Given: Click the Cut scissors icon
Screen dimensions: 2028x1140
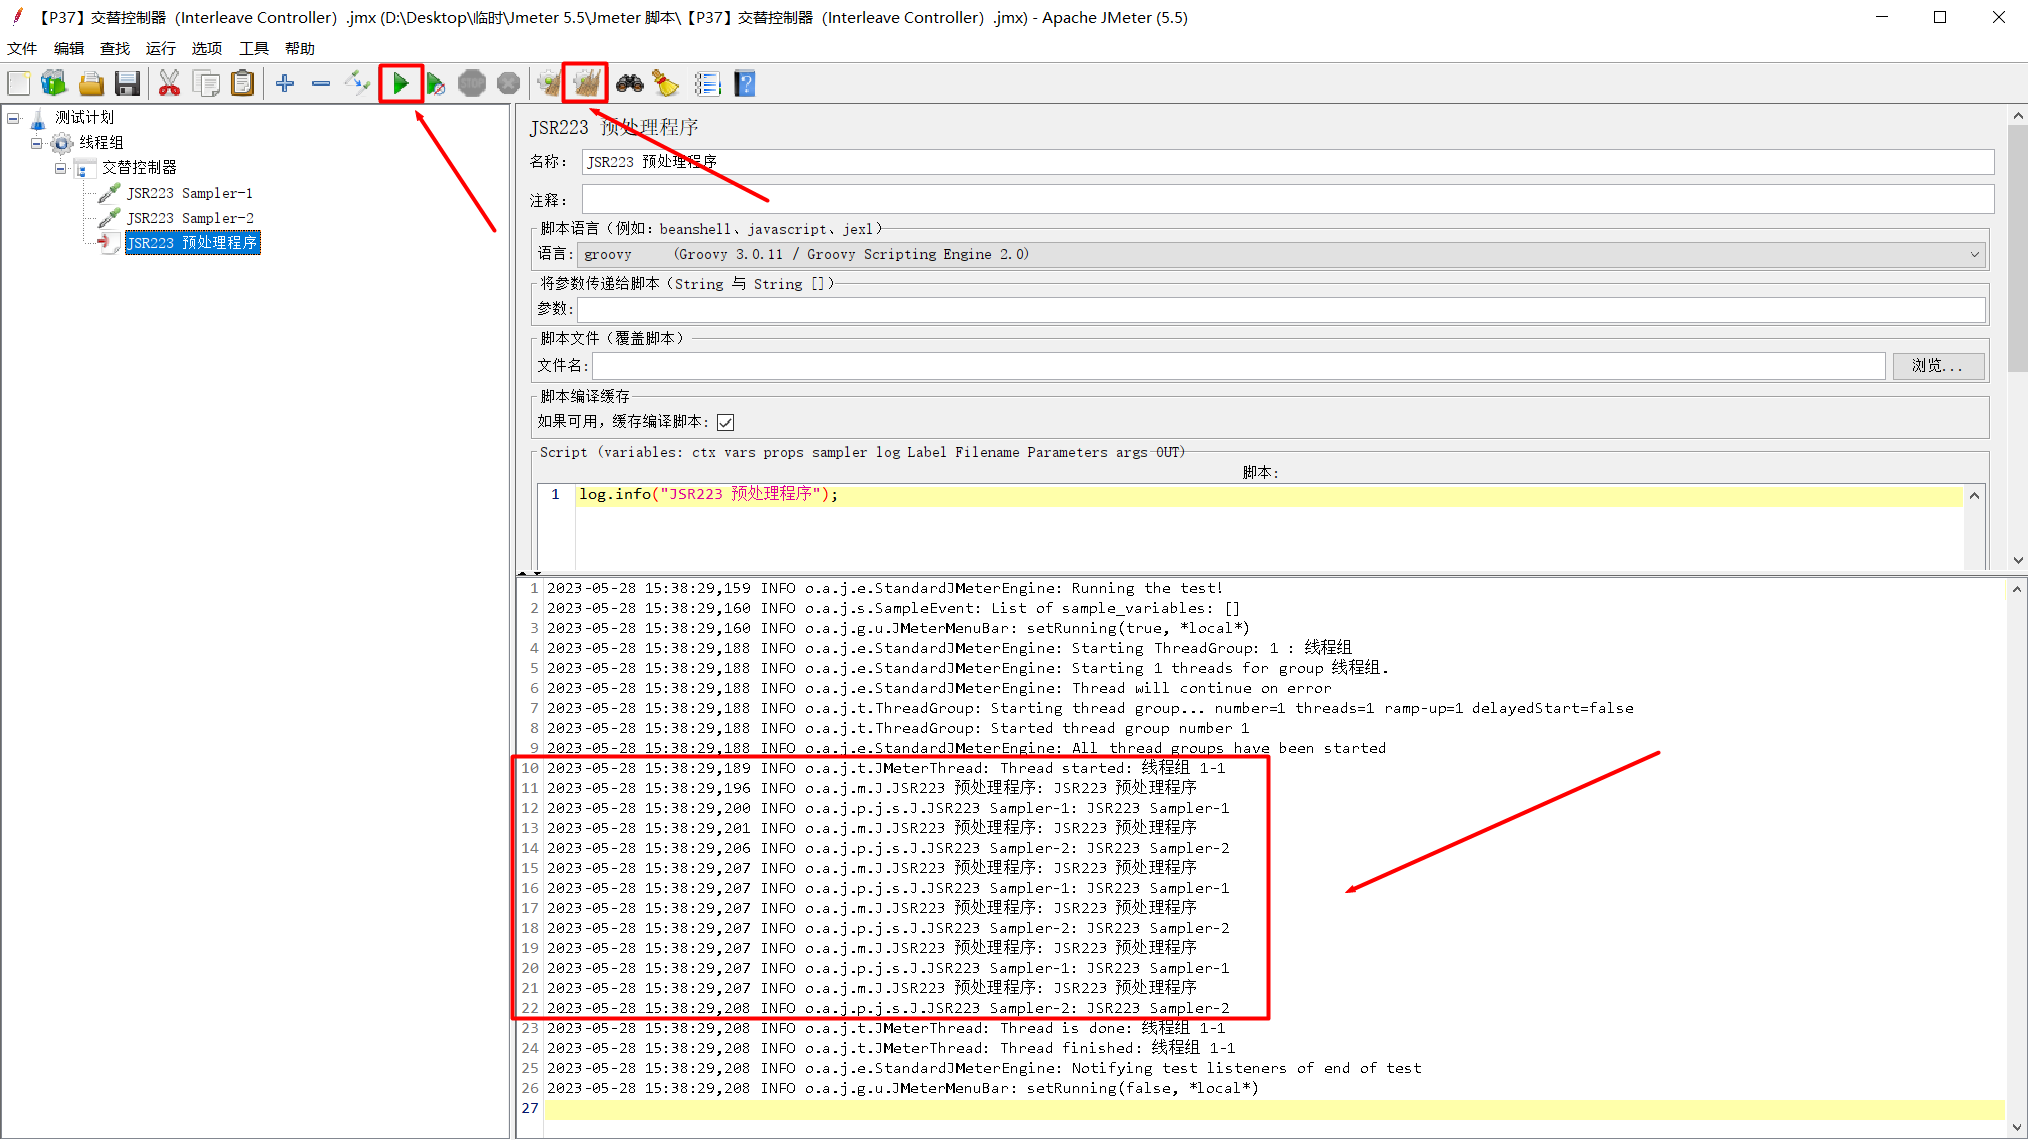Looking at the screenshot, I should coord(169,84).
